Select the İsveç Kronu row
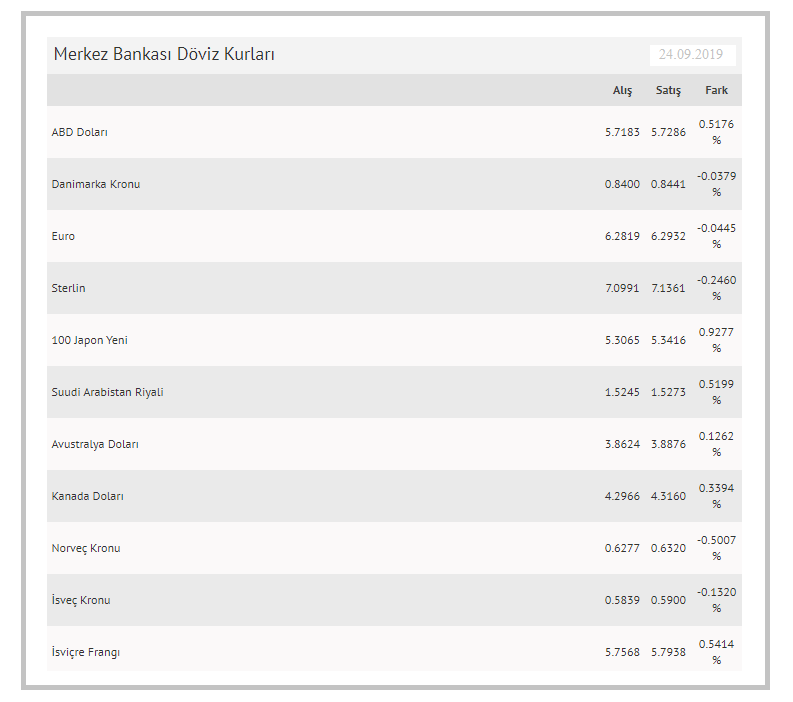 click(x=394, y=600)
